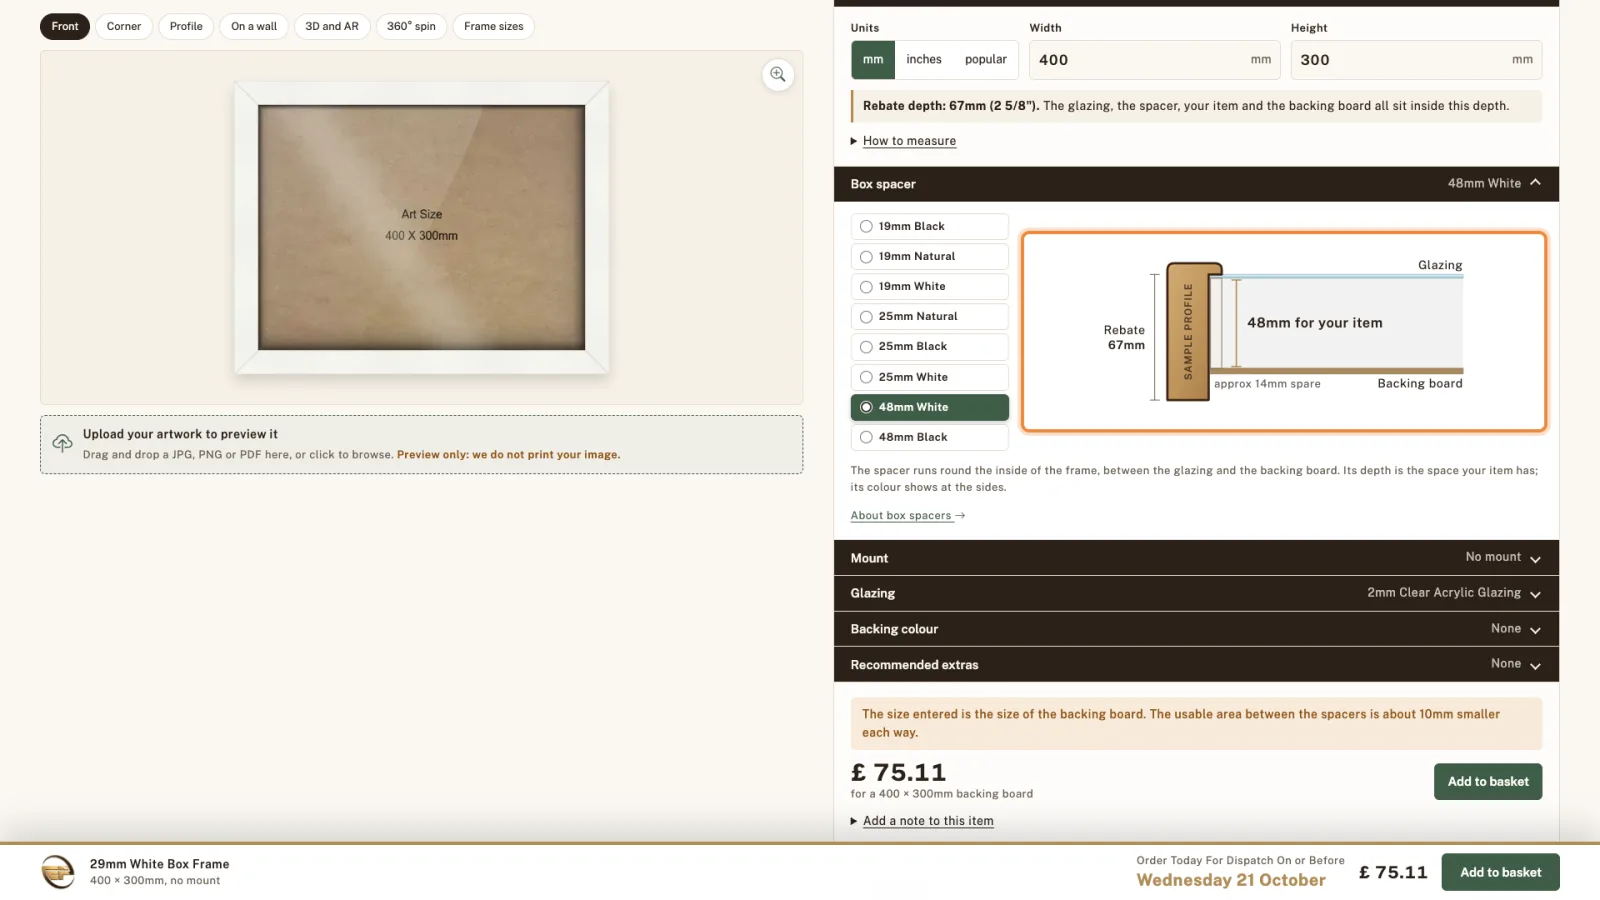Open the 3D and AR view
Screen dimensions: 1600x900
332,27
